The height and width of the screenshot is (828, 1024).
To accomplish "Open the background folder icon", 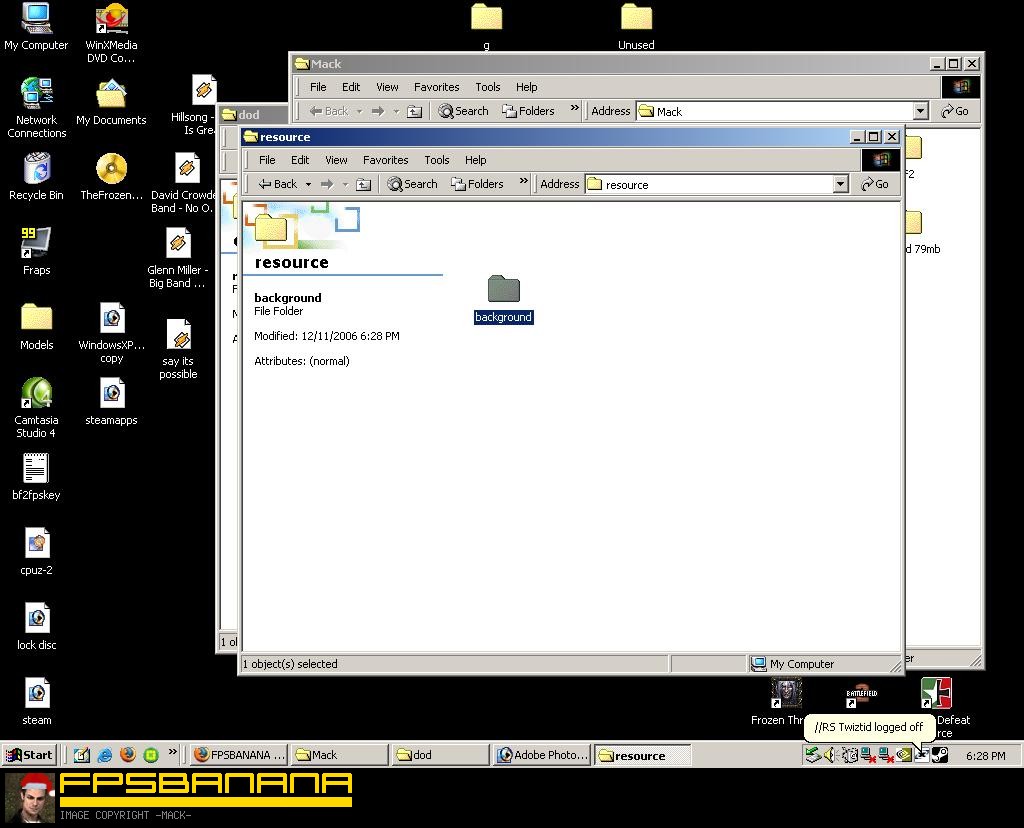I will coord(503,290).
